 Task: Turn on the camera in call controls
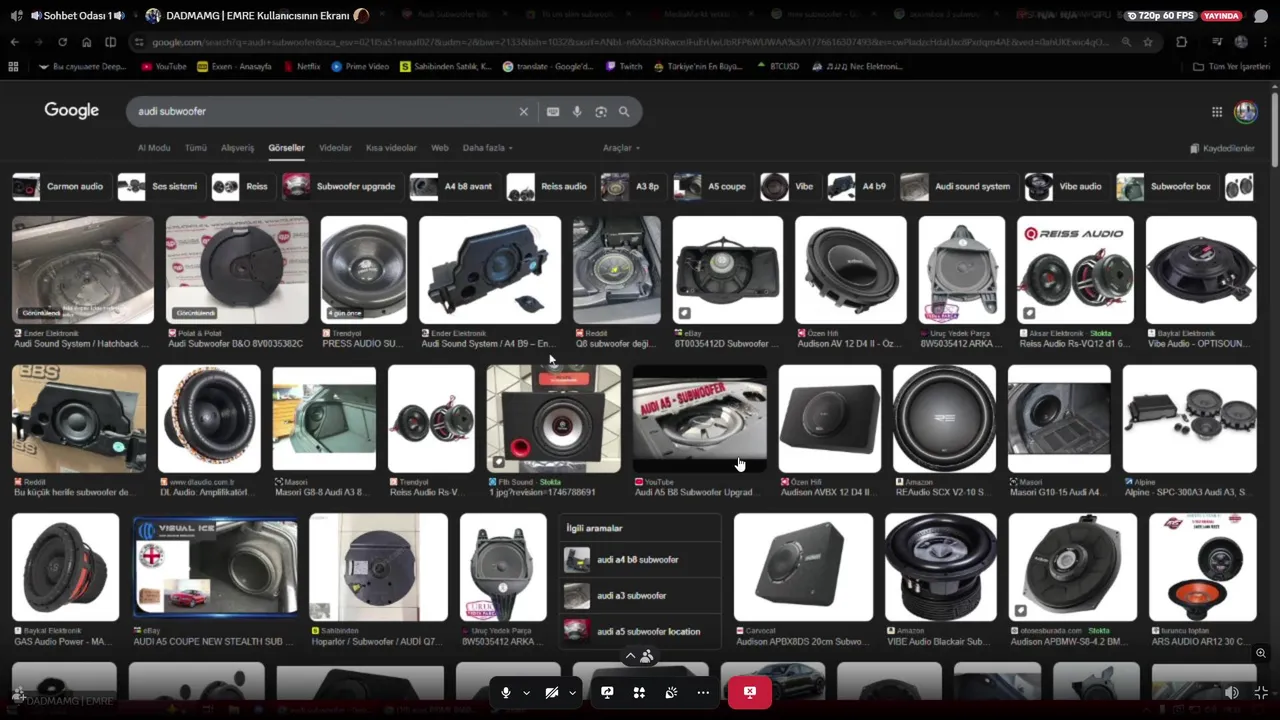(552, 692)
